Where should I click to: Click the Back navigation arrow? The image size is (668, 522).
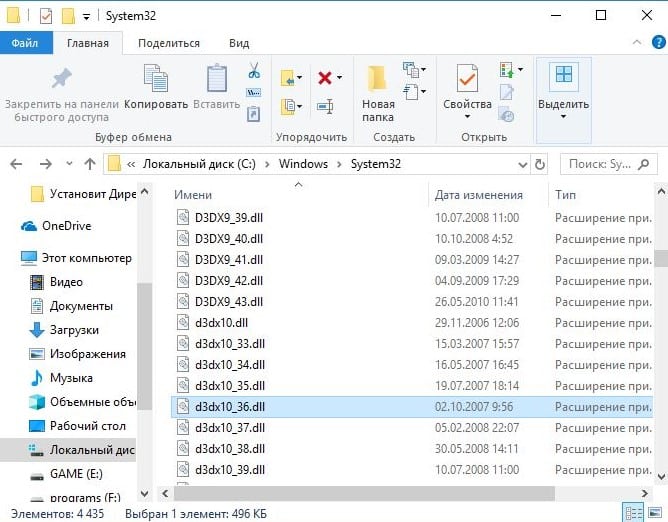click(16, 164)
